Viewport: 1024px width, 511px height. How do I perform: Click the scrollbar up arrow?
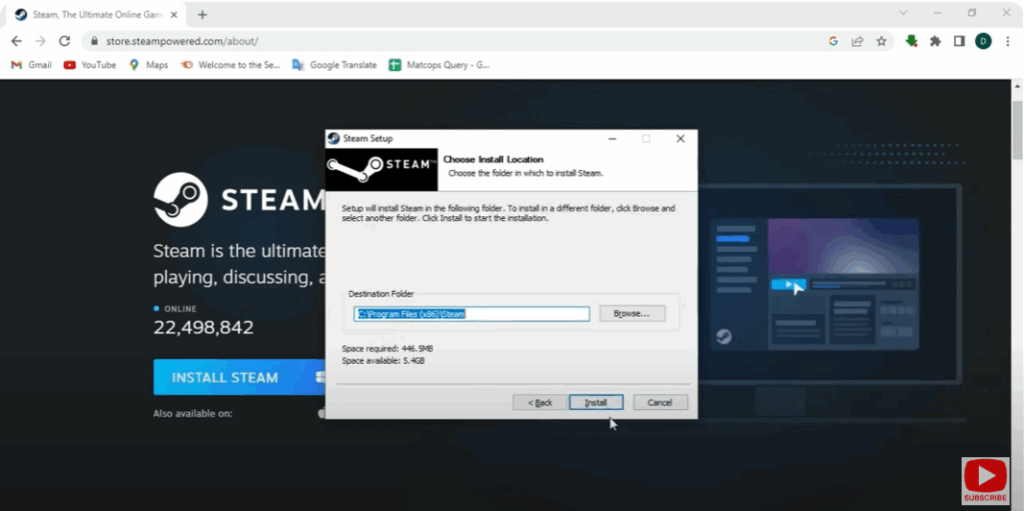pyautogui.click(x=1017, y=86)
